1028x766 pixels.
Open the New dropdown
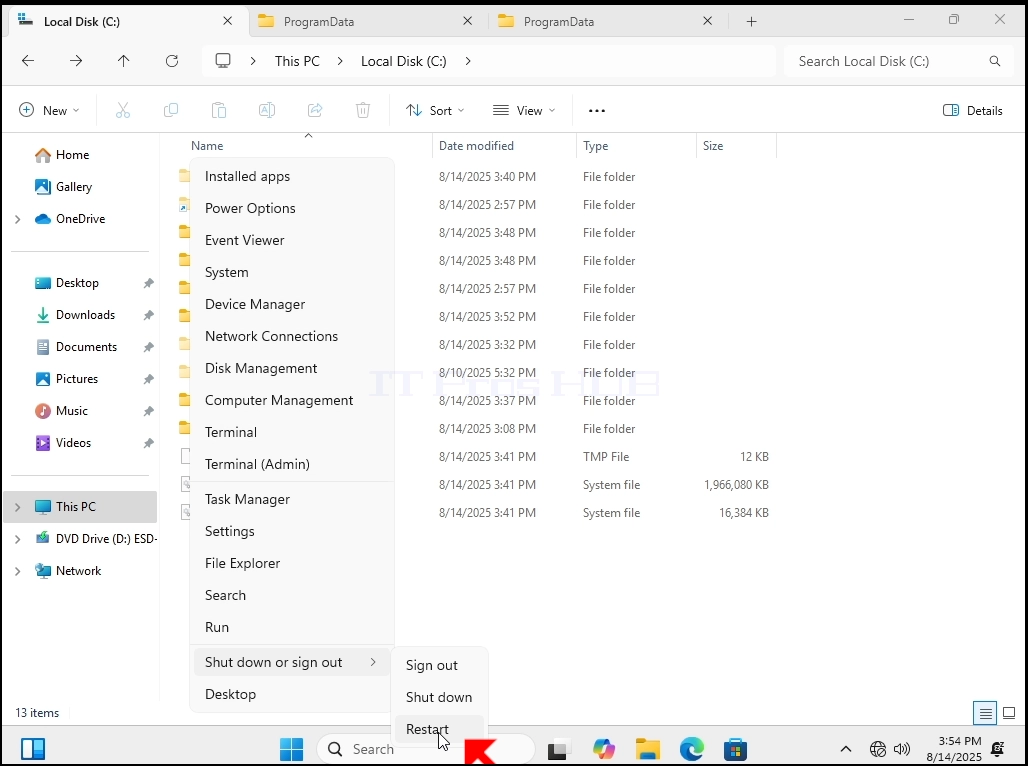[49, 110]
